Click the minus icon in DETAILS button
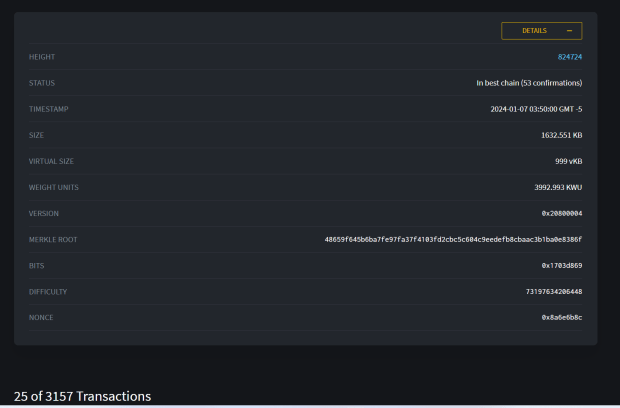Screen dimensions: 620x408 pos(569,31)
